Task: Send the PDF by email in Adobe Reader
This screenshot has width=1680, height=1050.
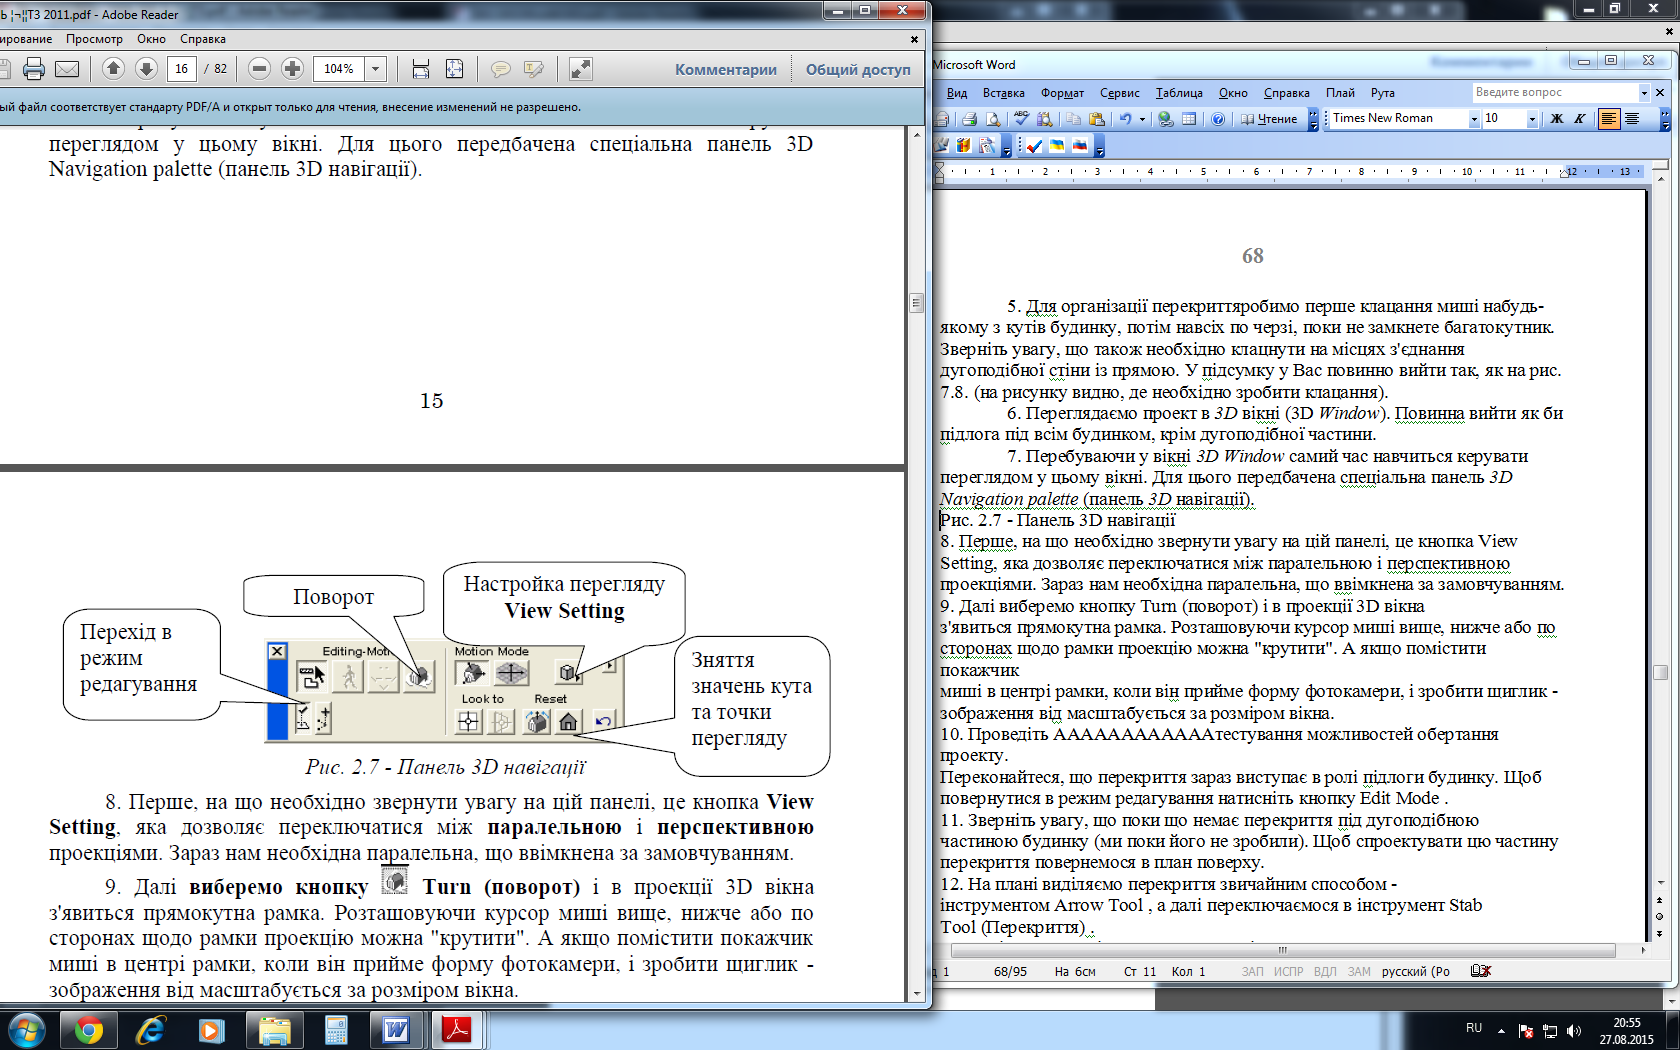Action: click(x=67, y=69)
